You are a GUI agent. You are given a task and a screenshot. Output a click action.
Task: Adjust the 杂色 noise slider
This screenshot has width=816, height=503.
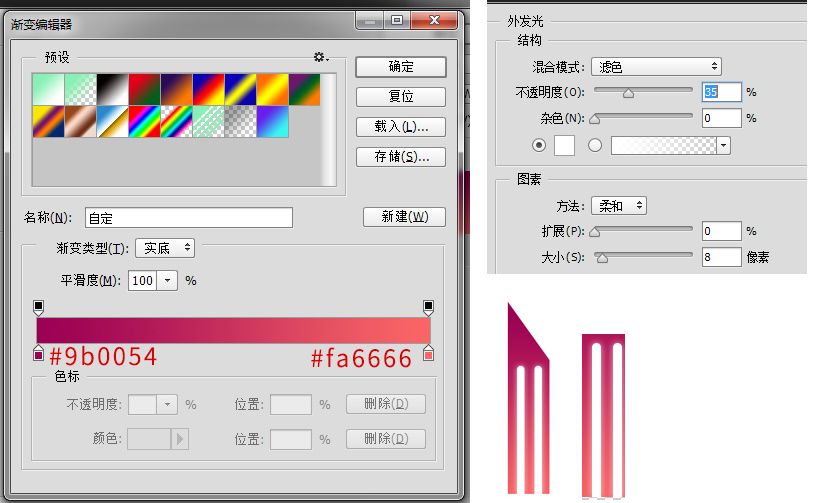595,119
